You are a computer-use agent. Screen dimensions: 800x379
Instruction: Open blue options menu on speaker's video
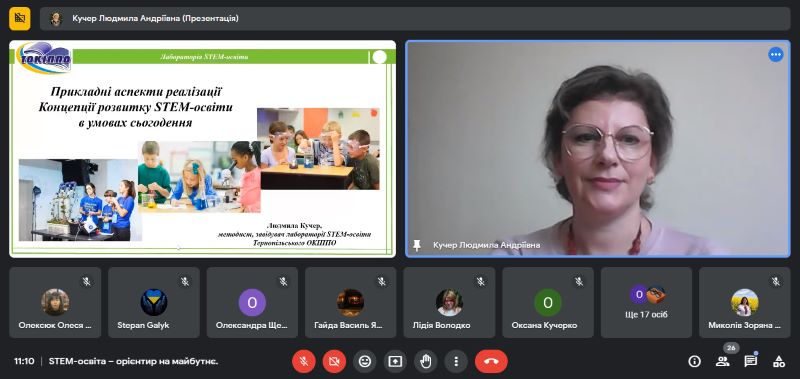click(x=776, y=55)
